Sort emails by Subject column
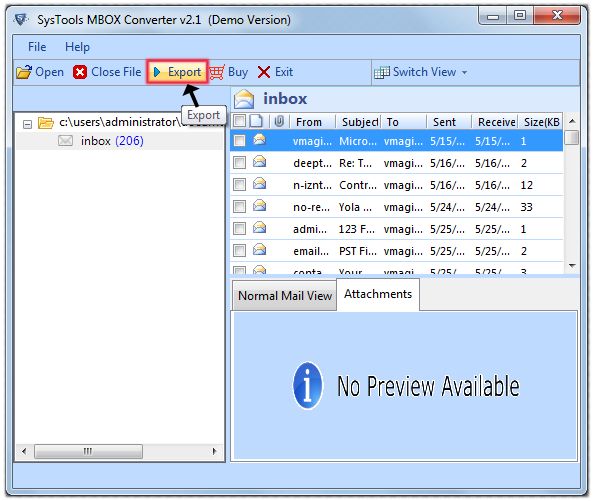Viewport: 594px width, 501px height. click(358, 122)
